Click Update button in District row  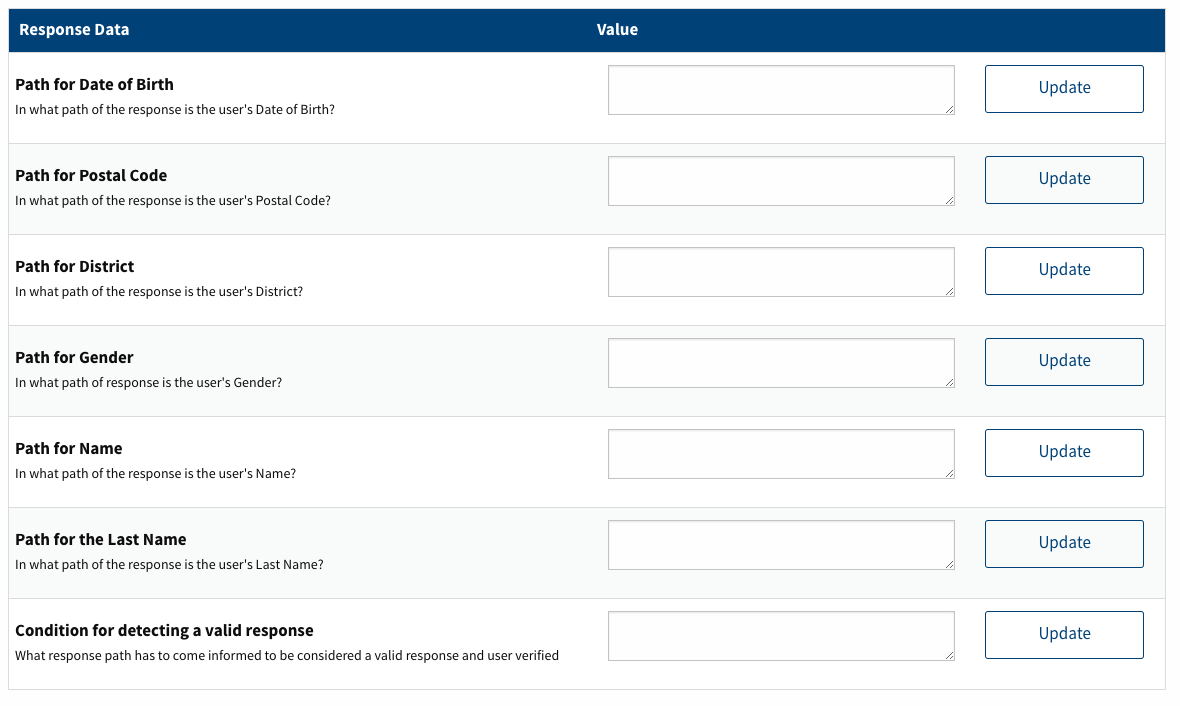[x=1064, y=270]
